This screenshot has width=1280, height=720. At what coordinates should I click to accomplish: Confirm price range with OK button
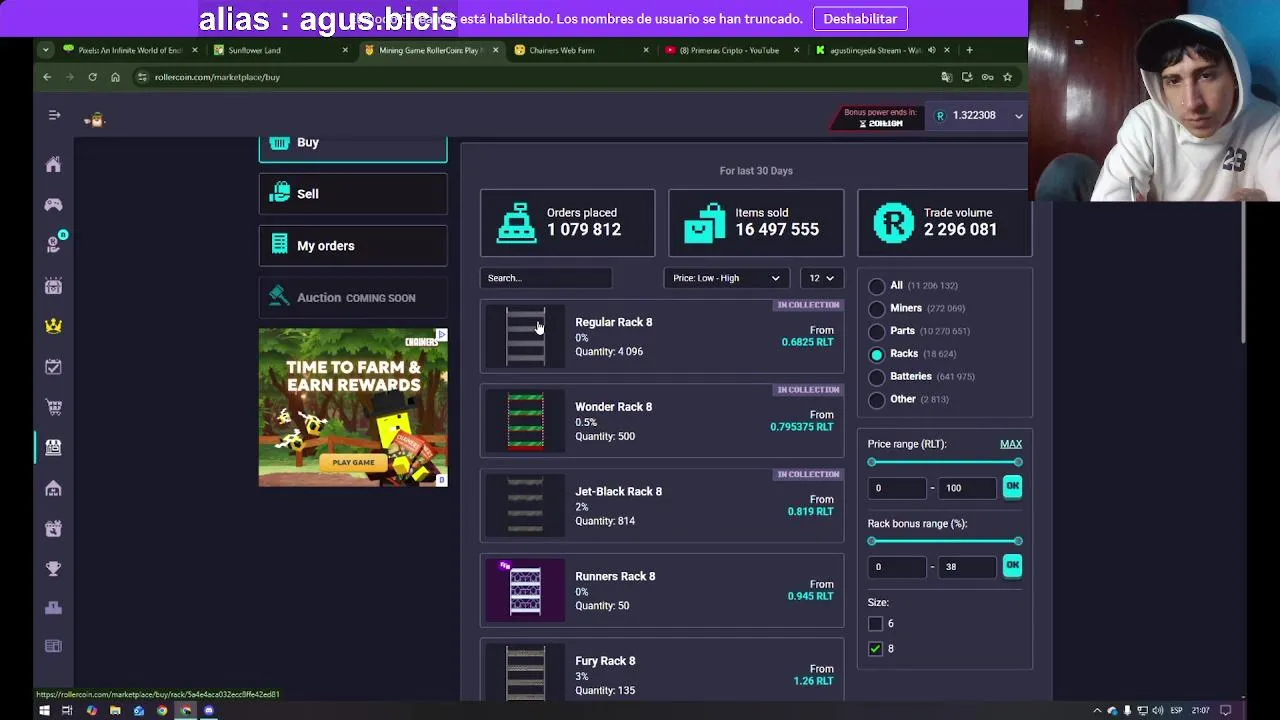(1012, 487)
